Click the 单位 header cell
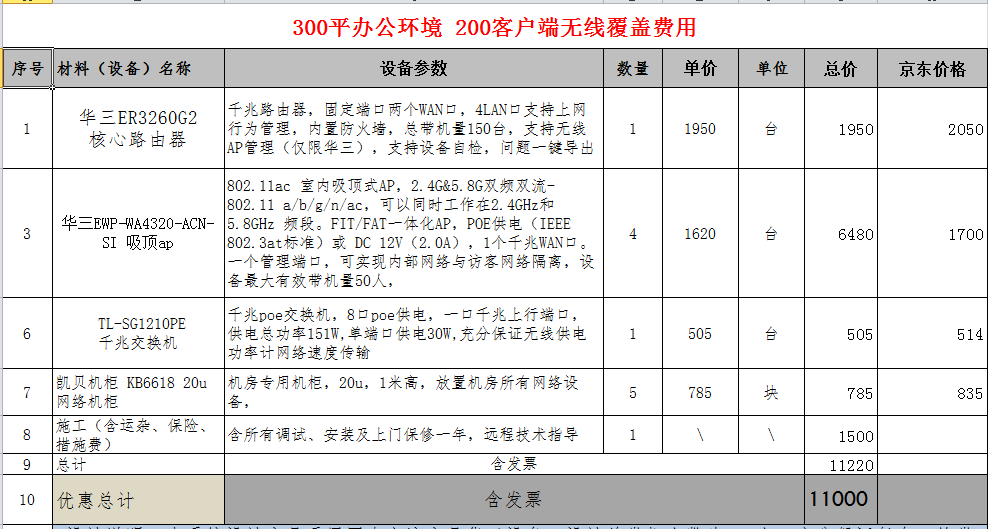 (771, 68)
